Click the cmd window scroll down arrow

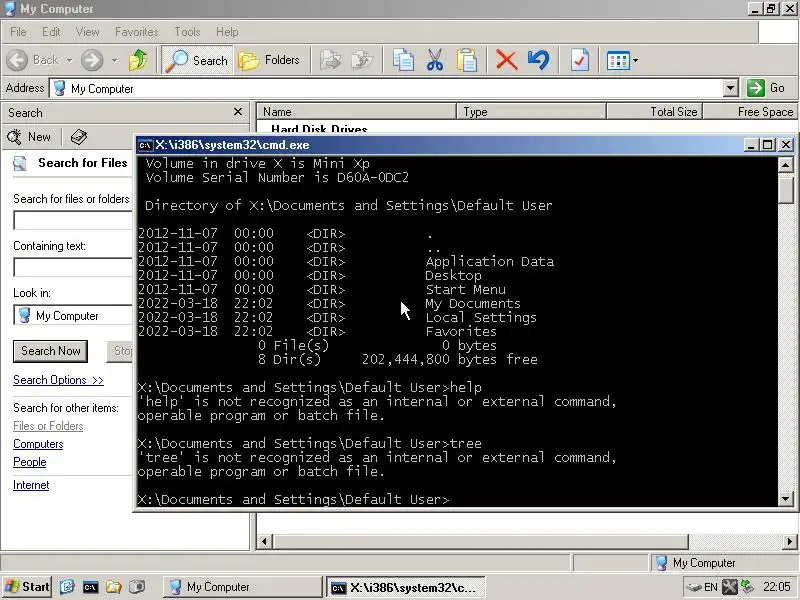(786, 498)
